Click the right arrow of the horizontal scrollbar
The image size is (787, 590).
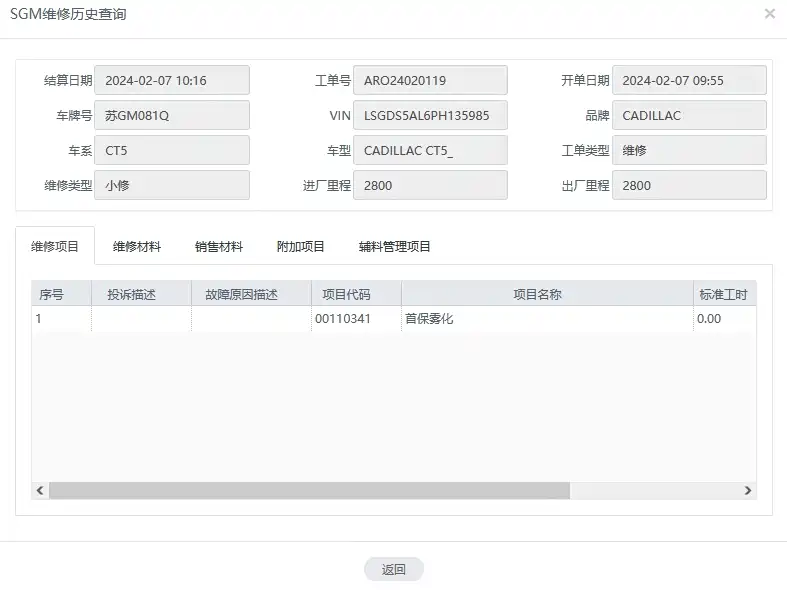click(x=748, y=490)
